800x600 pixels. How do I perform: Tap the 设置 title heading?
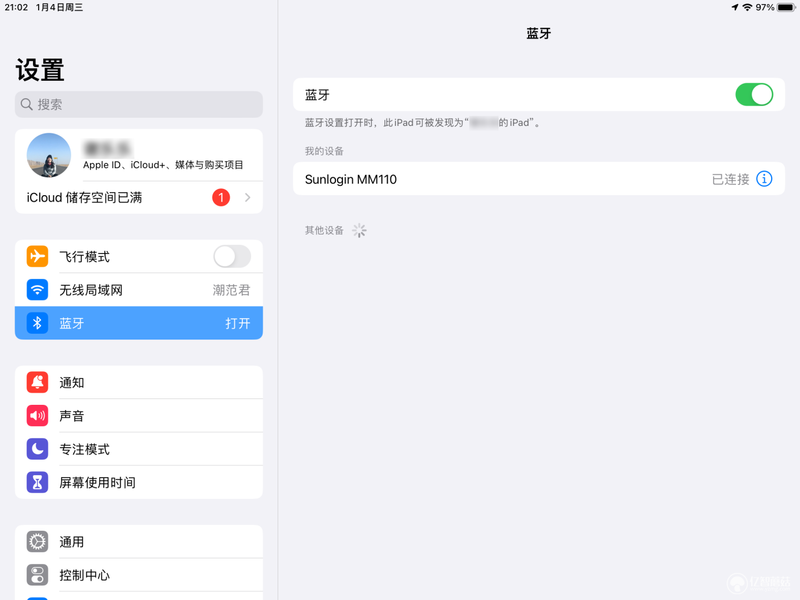pos(40,70)
